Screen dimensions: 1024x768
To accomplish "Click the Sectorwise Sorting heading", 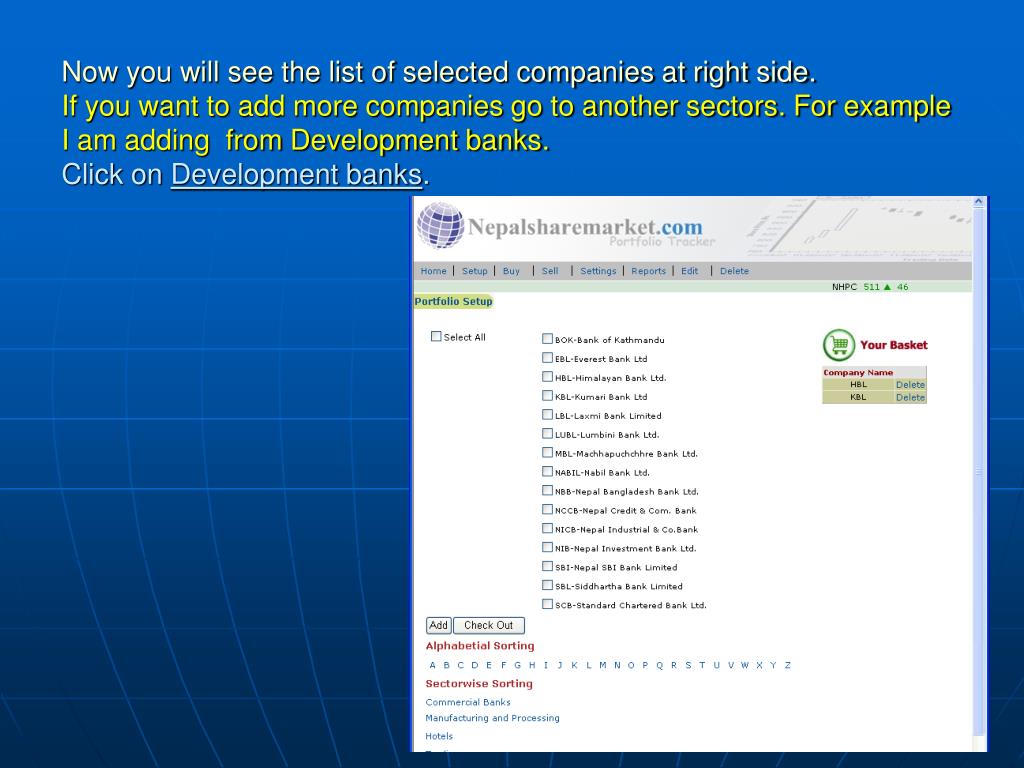I will (x=479, y=684).
